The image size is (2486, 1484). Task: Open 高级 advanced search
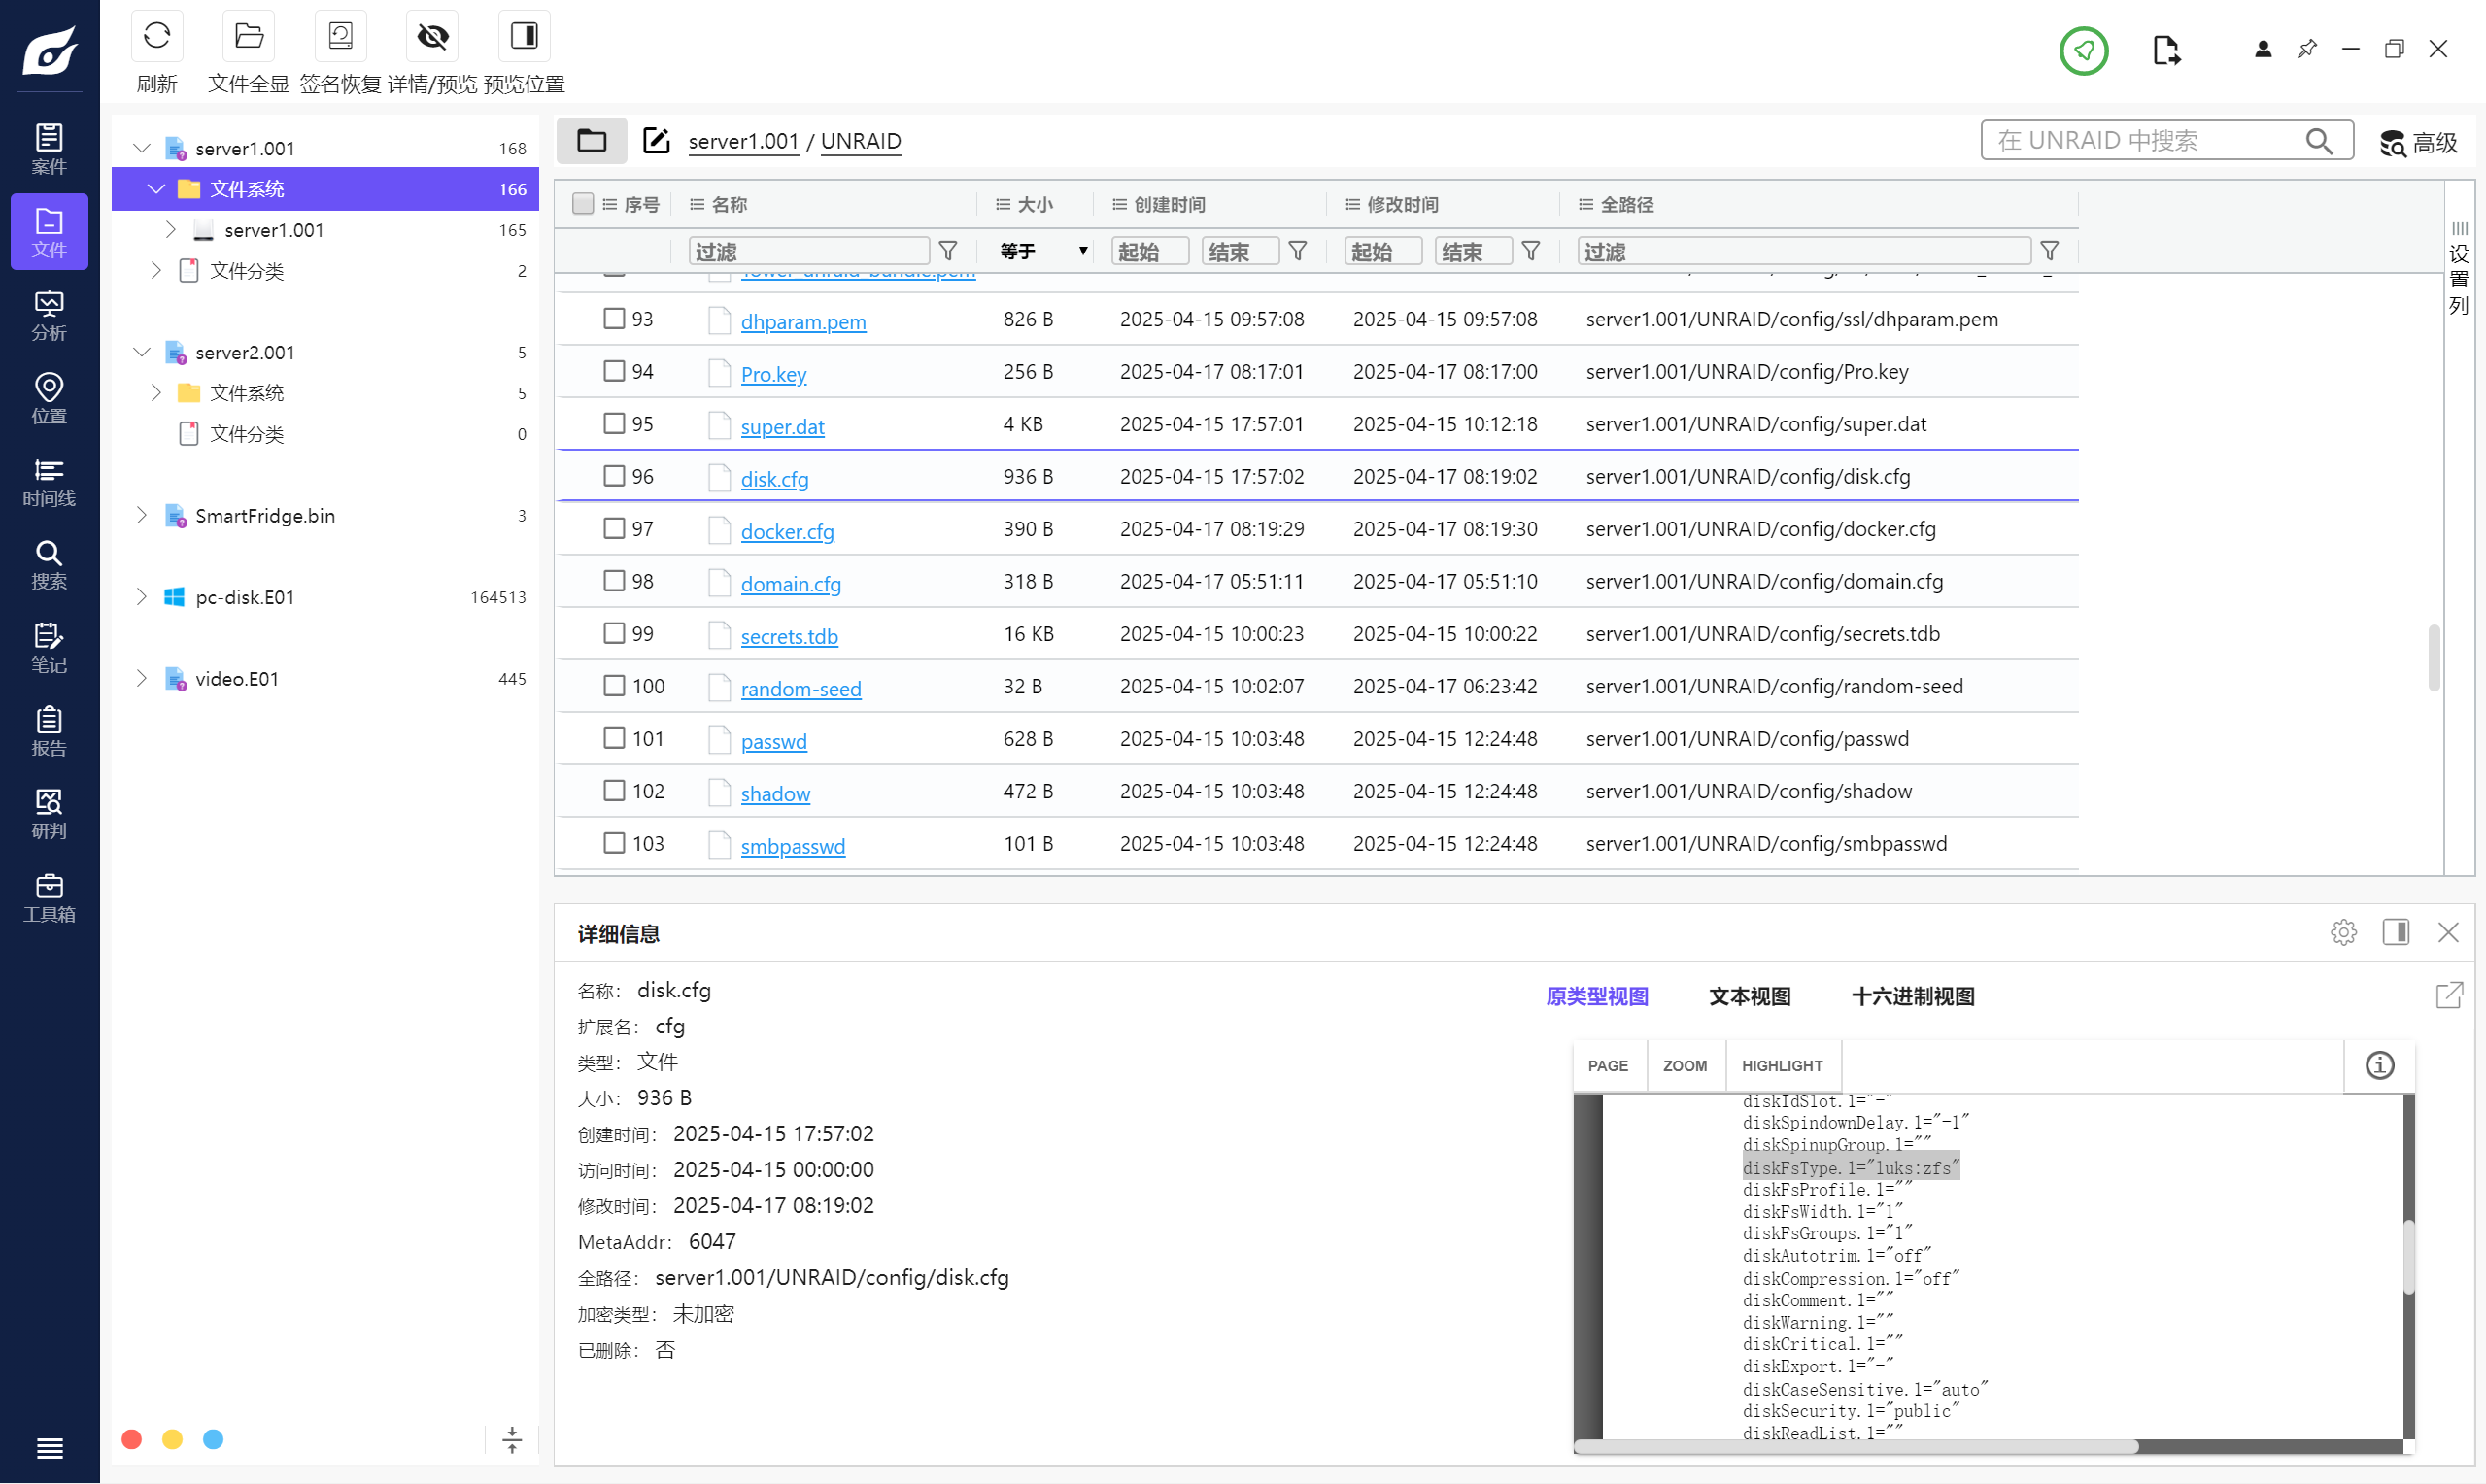(x=2417, y=143)
